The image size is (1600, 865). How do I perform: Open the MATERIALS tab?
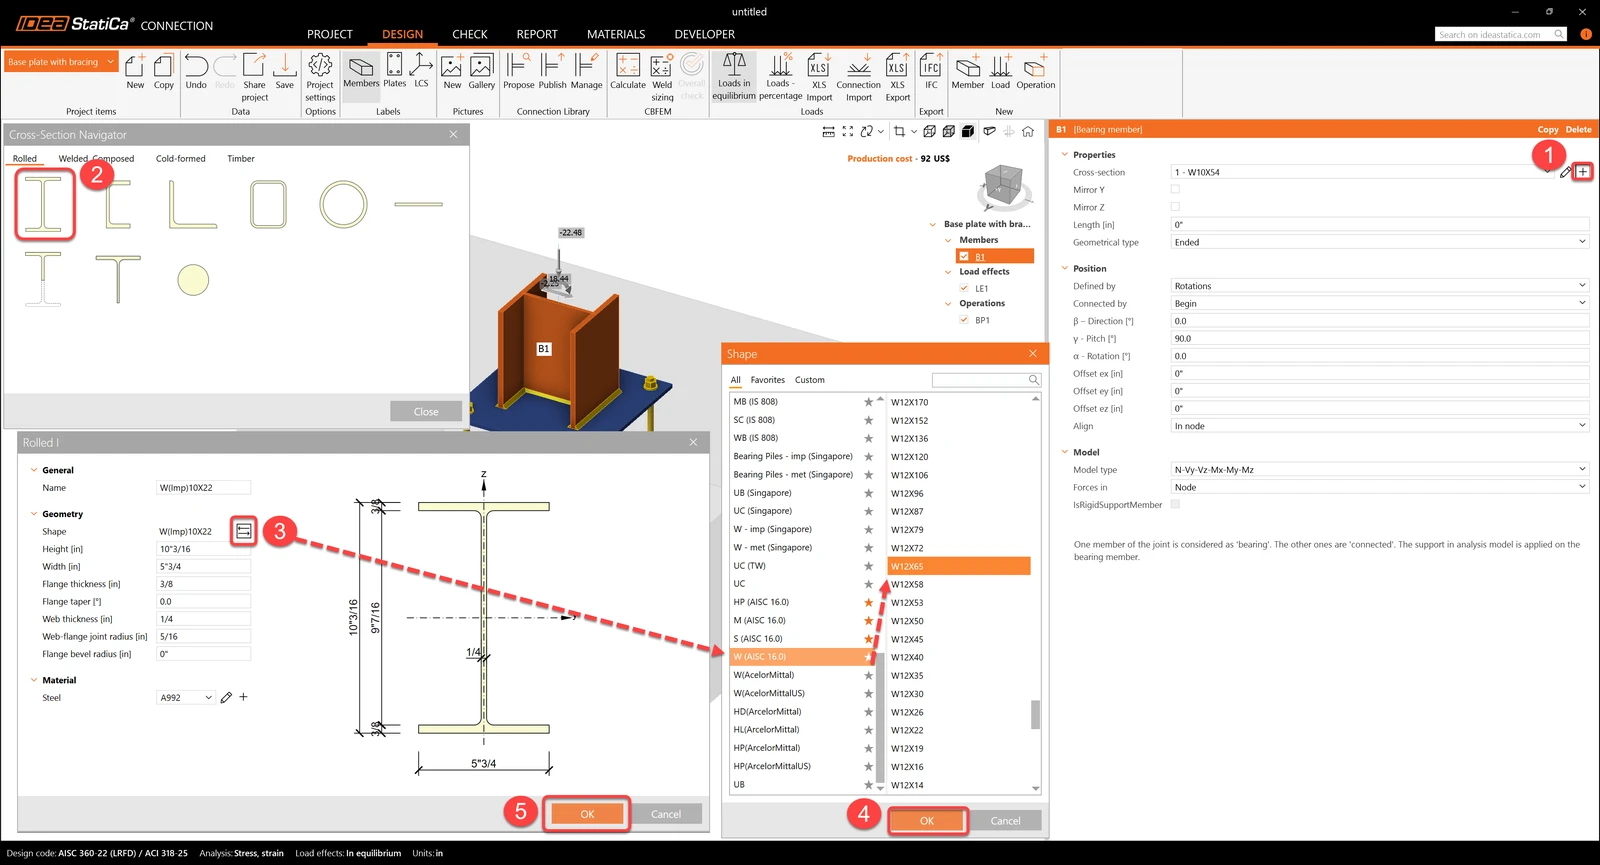pyautogui.click(x=616, y=34)
